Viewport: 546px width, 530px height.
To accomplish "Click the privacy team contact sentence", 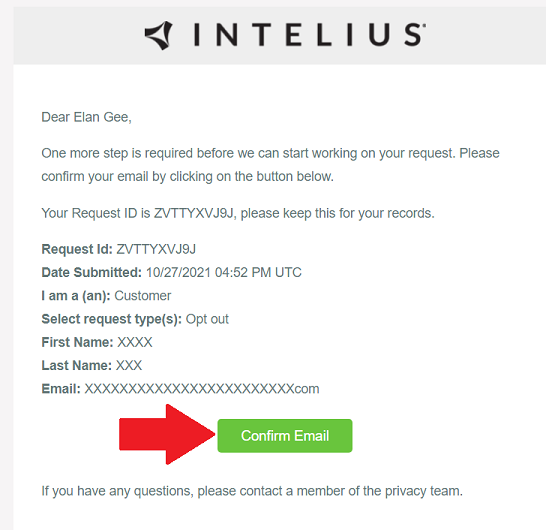I will click(252, 491).
